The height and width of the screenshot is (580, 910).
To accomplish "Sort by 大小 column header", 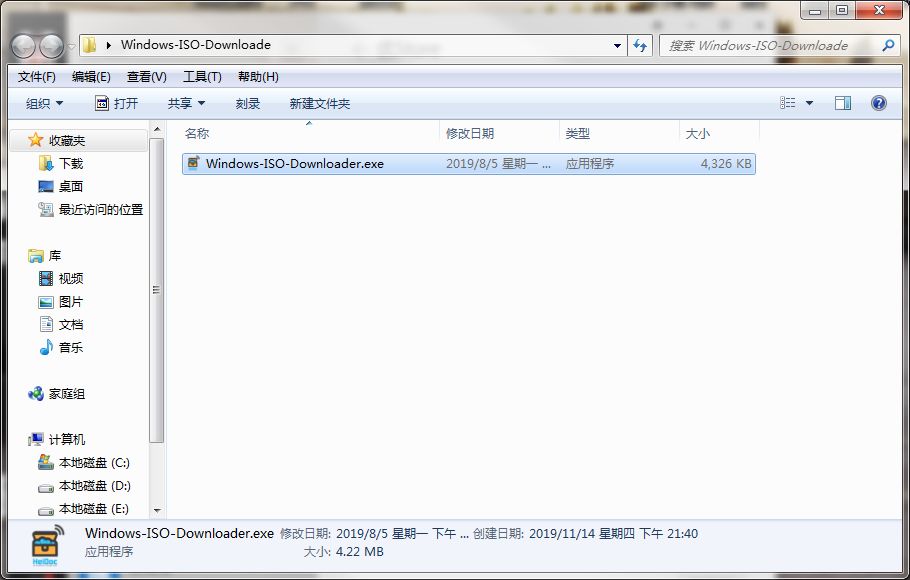I will pos(698,134).
